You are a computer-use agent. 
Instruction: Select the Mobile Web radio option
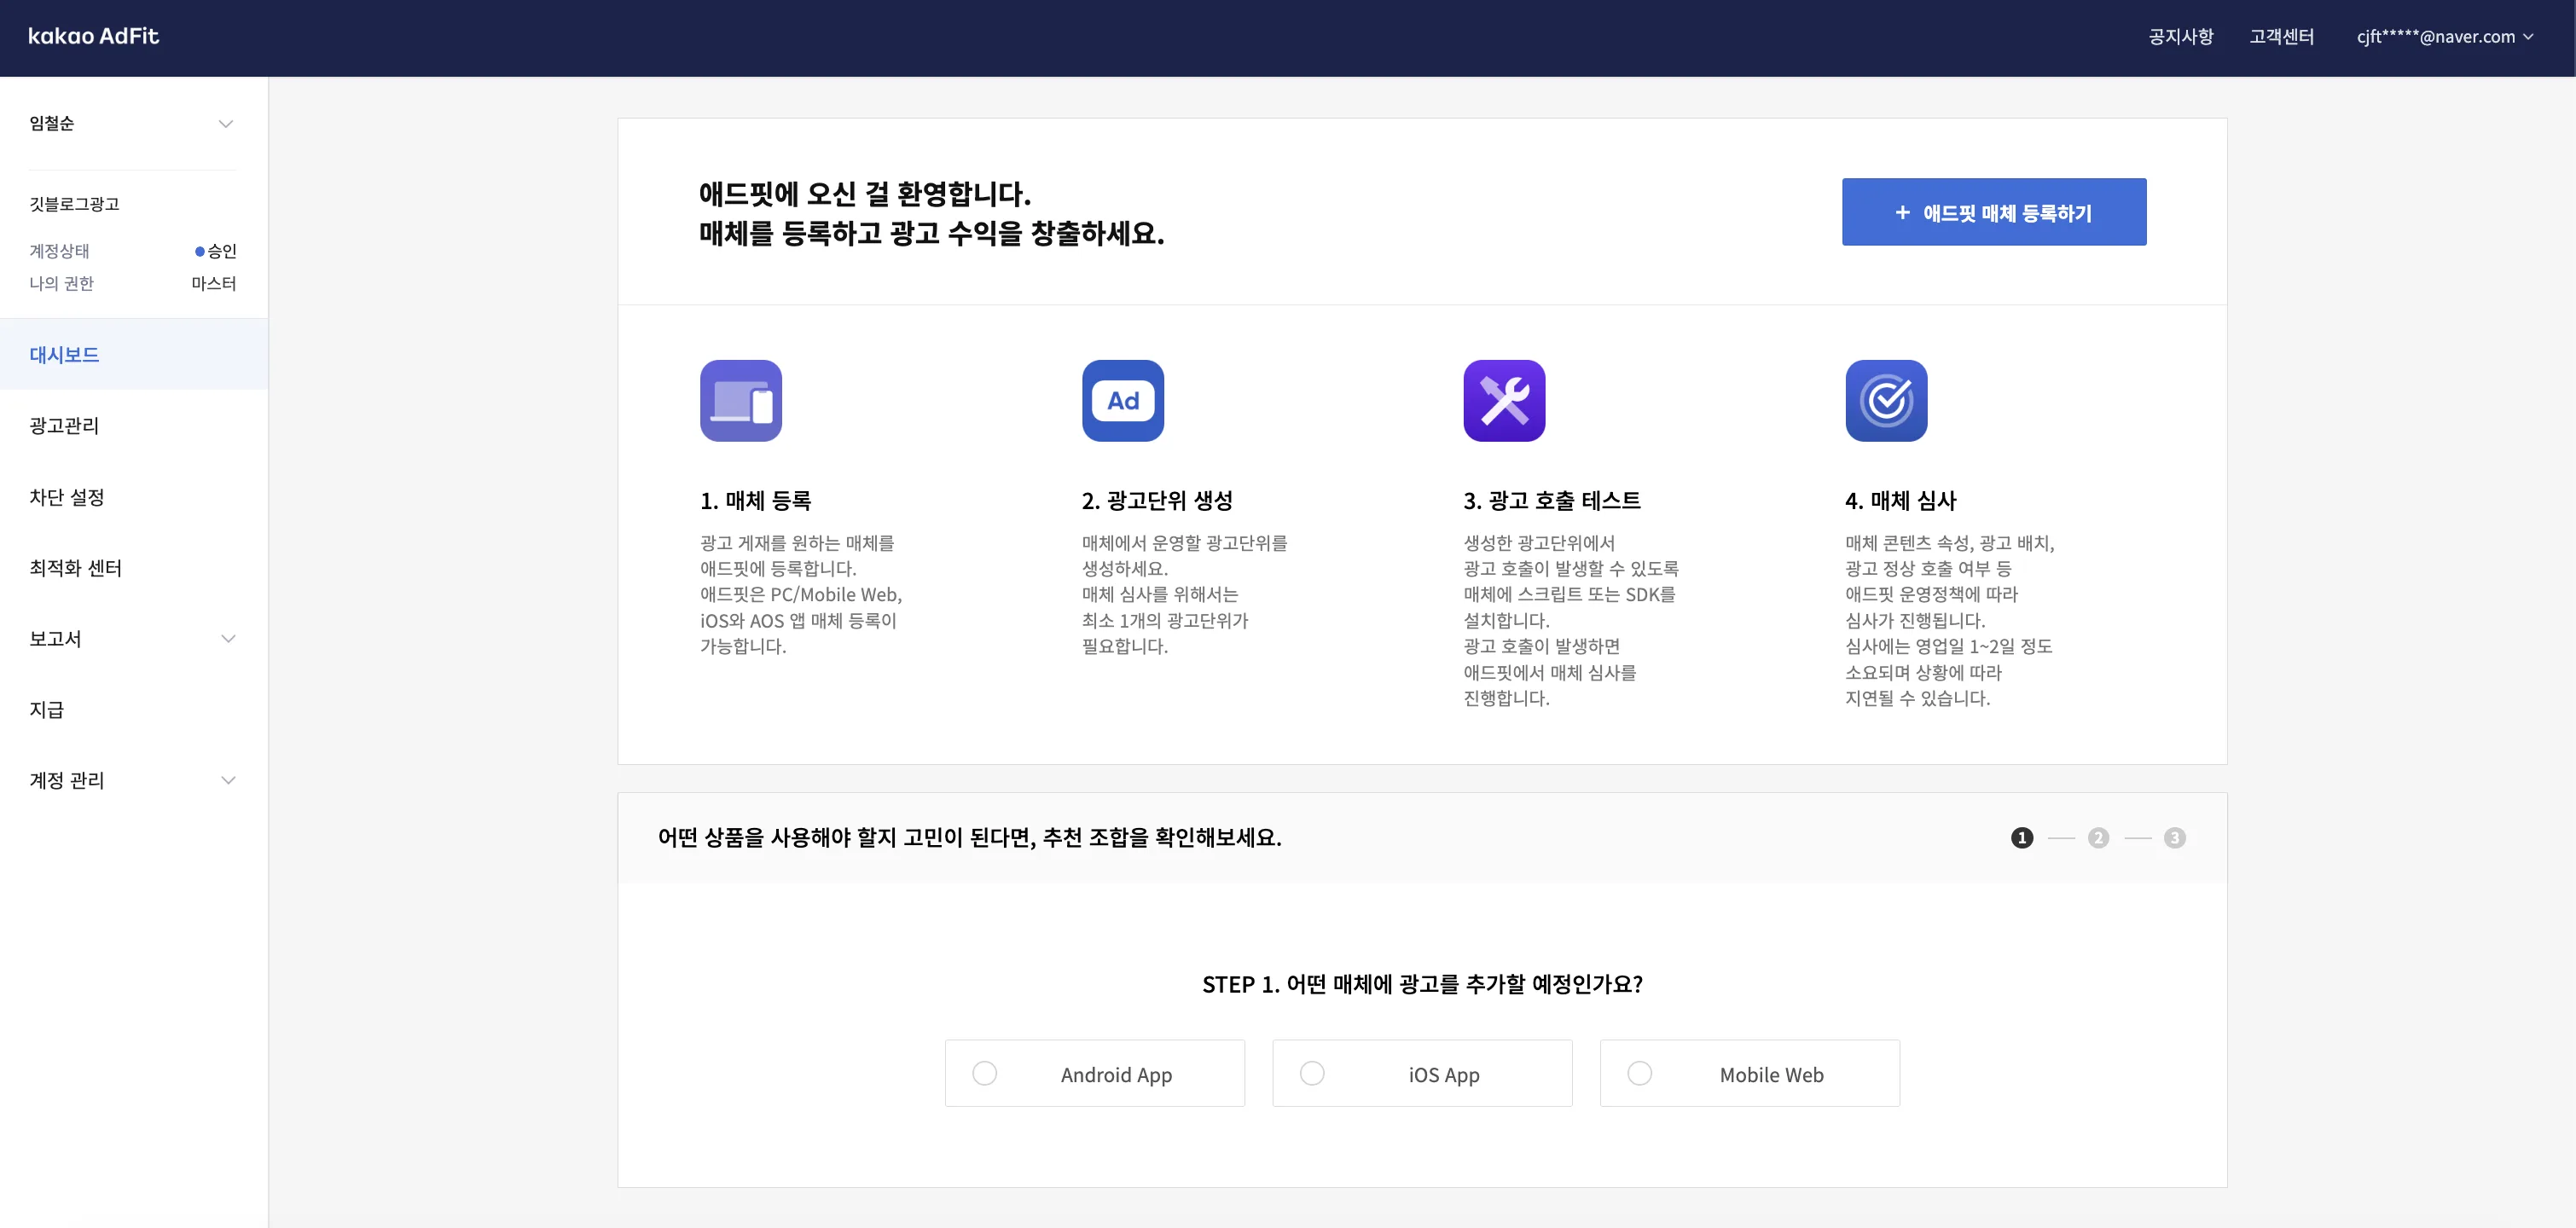(x=1750, y=1073)
